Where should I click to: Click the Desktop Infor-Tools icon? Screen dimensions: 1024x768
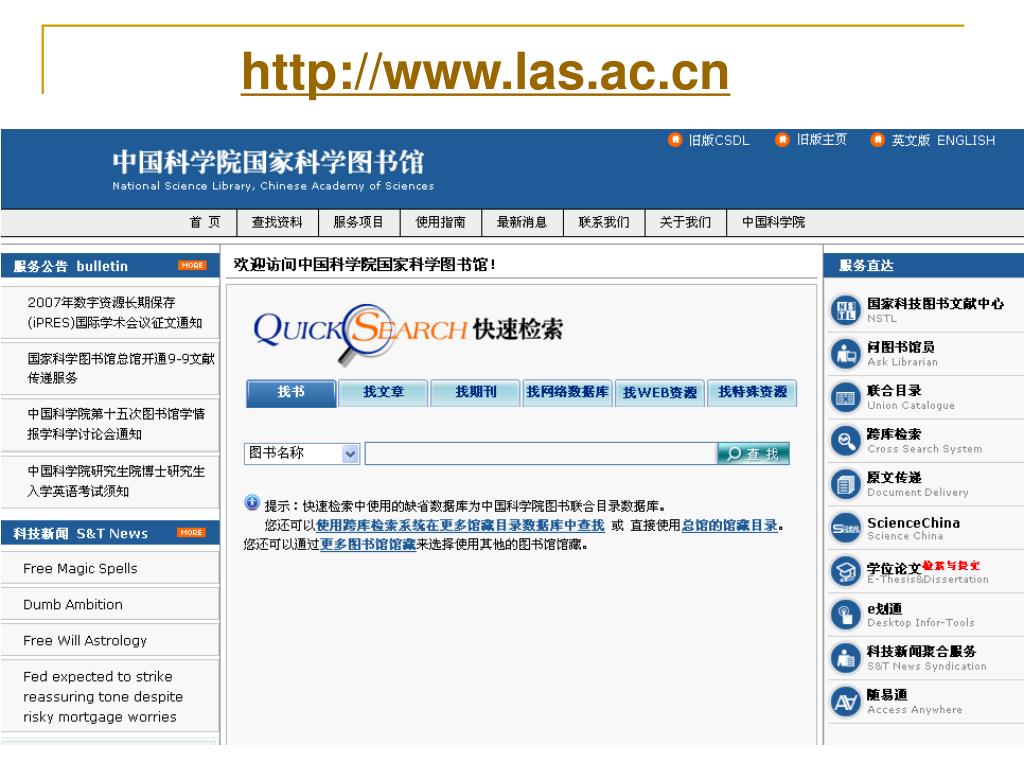click(846, 615)
